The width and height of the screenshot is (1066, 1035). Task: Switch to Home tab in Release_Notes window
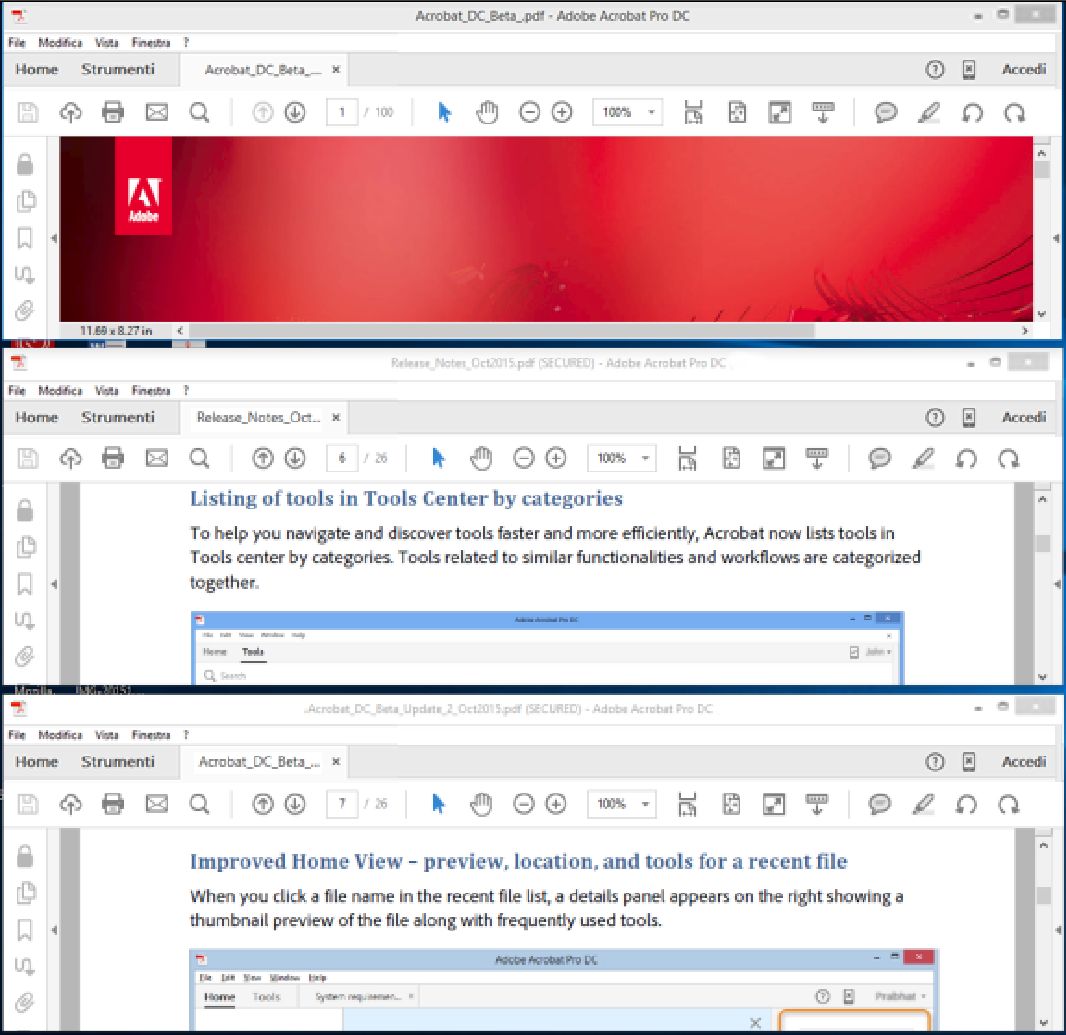37,418
